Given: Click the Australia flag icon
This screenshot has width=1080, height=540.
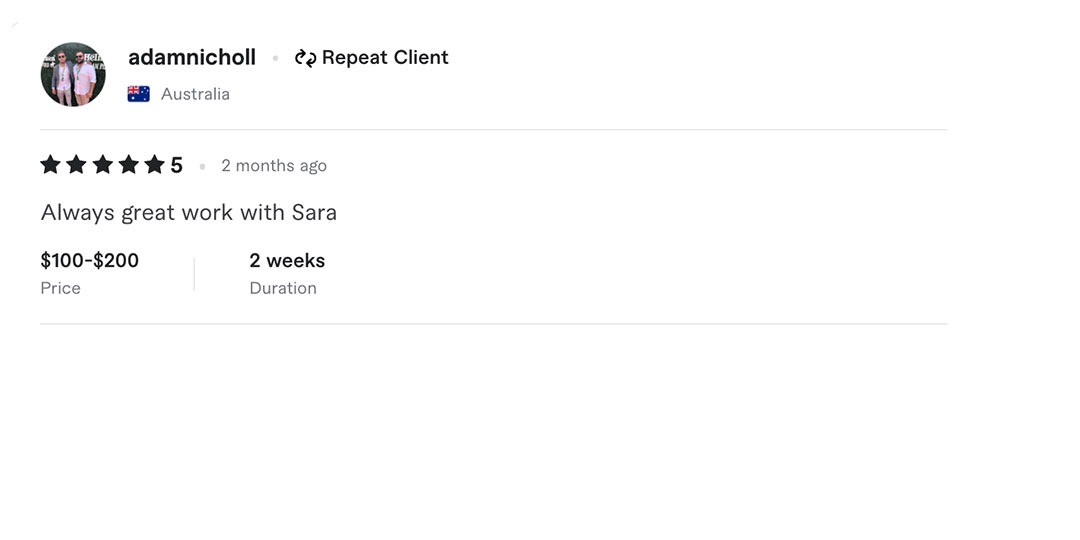Looking at the screenshot, I should [139, 94].
